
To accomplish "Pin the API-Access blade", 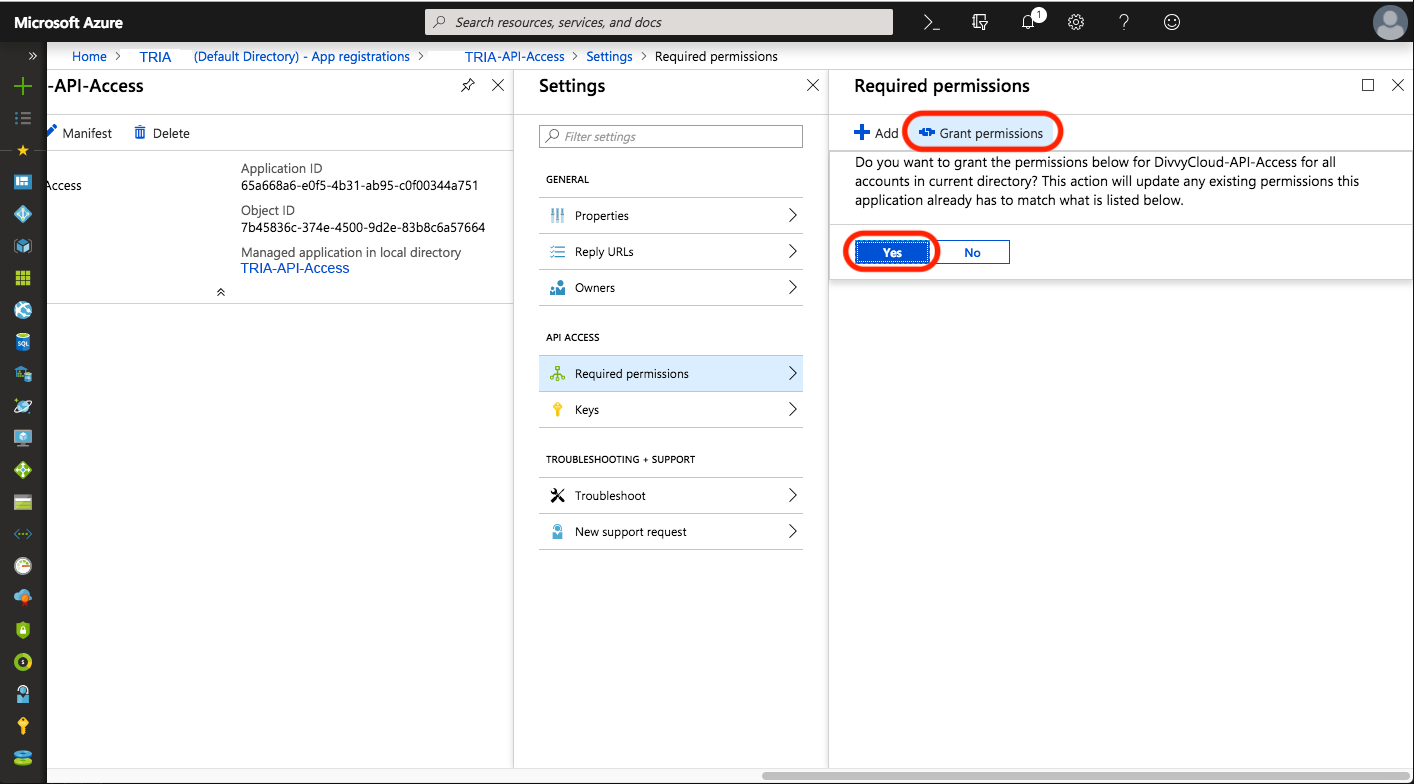I will tap(467, 86).
